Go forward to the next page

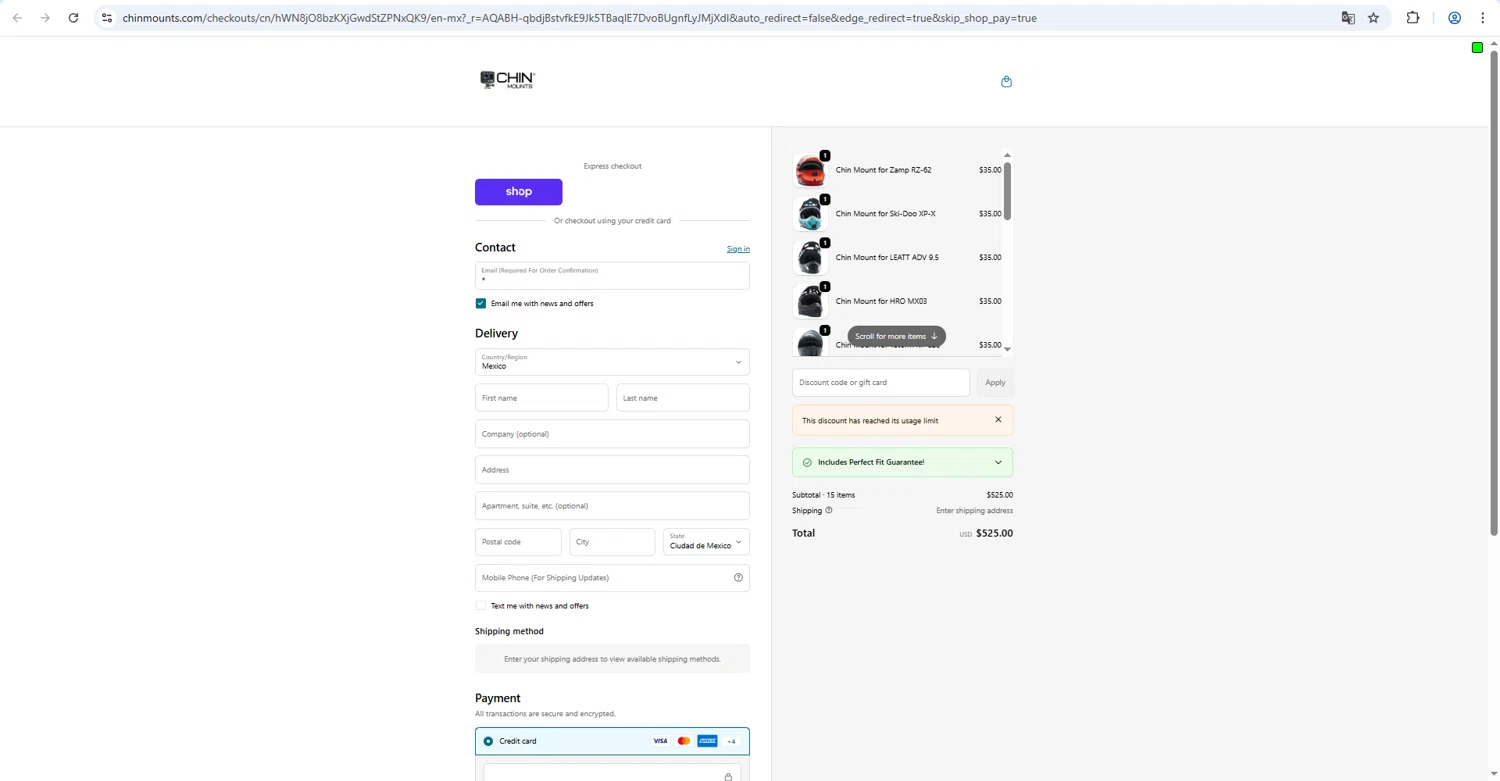(45, 18)
